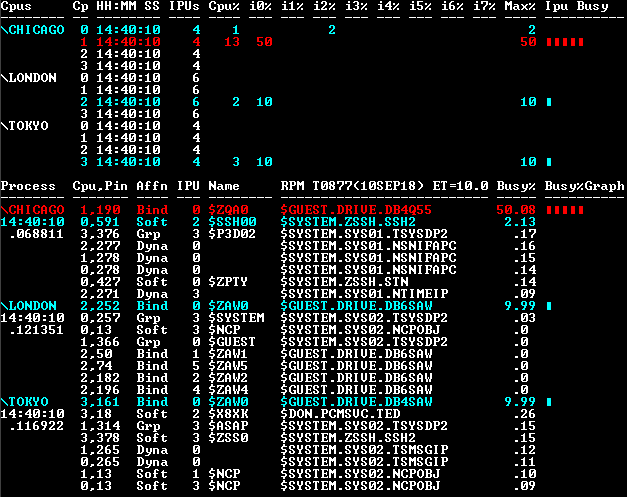
Task: Click the HH:MM SS column header
Action: coord(128,6)
